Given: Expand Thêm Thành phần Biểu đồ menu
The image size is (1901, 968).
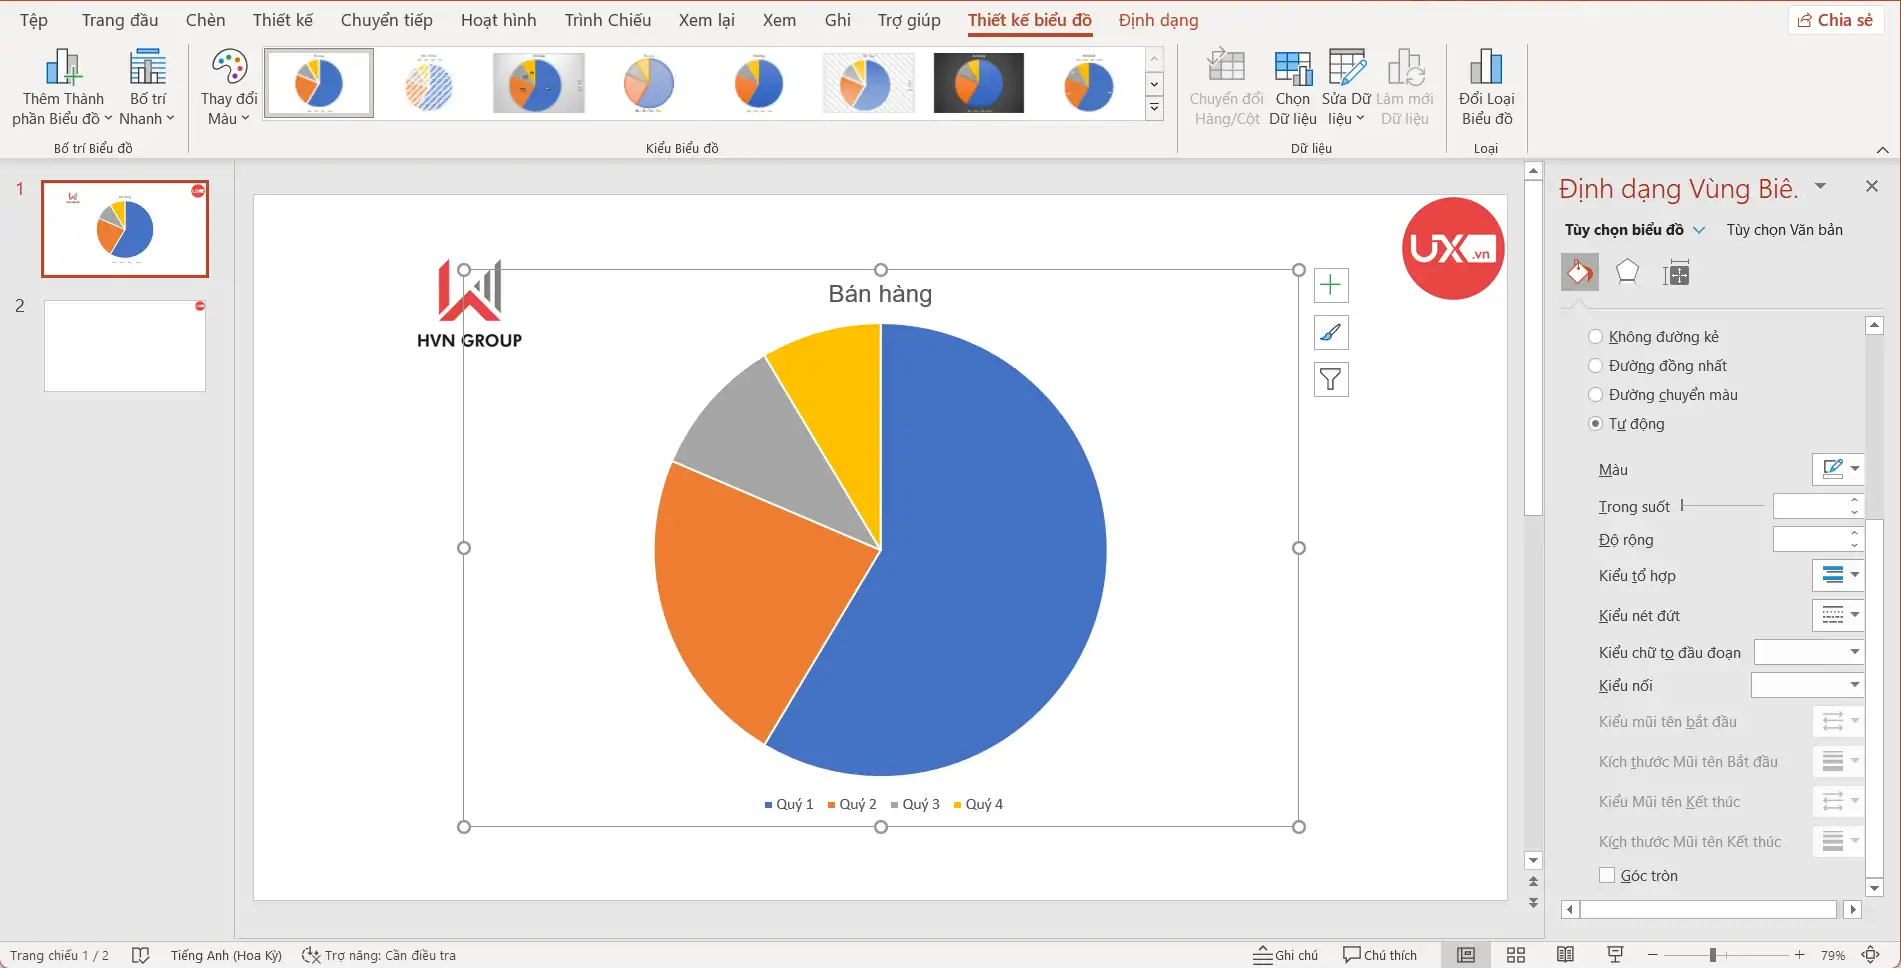Looking at the screenshot, I should [62, 88].
